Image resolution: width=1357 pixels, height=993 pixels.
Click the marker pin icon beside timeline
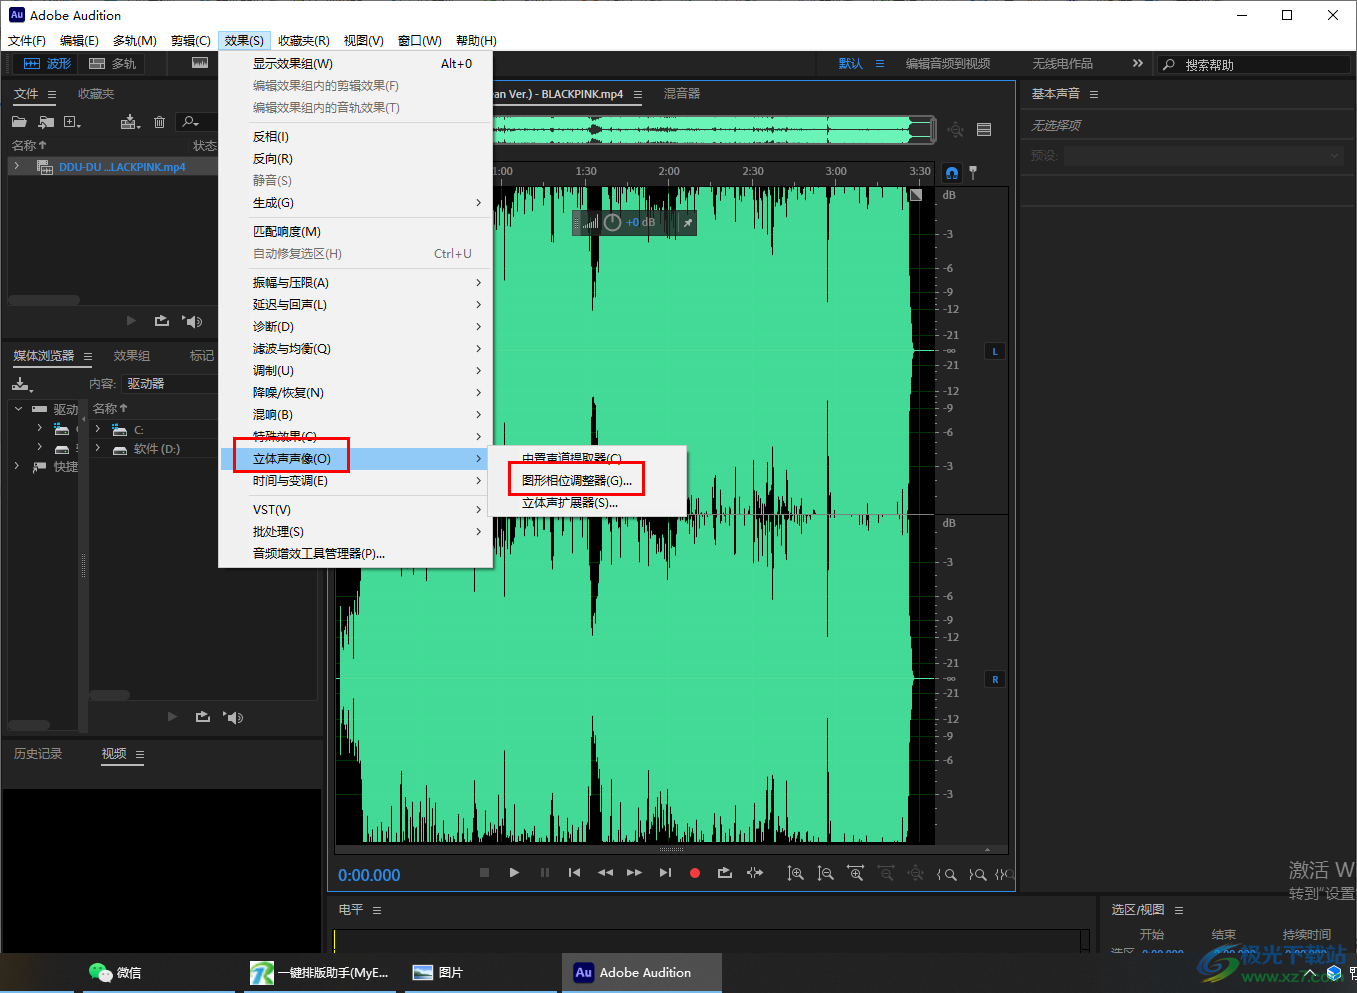973,173
